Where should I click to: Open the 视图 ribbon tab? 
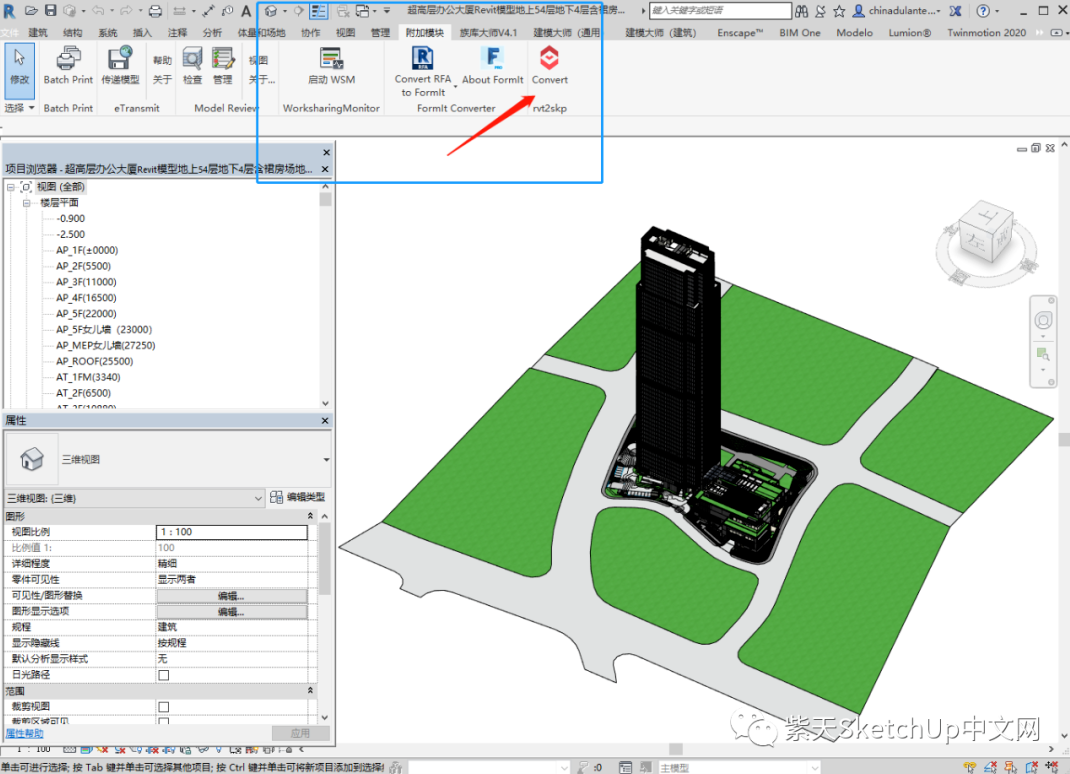[345, 33]
